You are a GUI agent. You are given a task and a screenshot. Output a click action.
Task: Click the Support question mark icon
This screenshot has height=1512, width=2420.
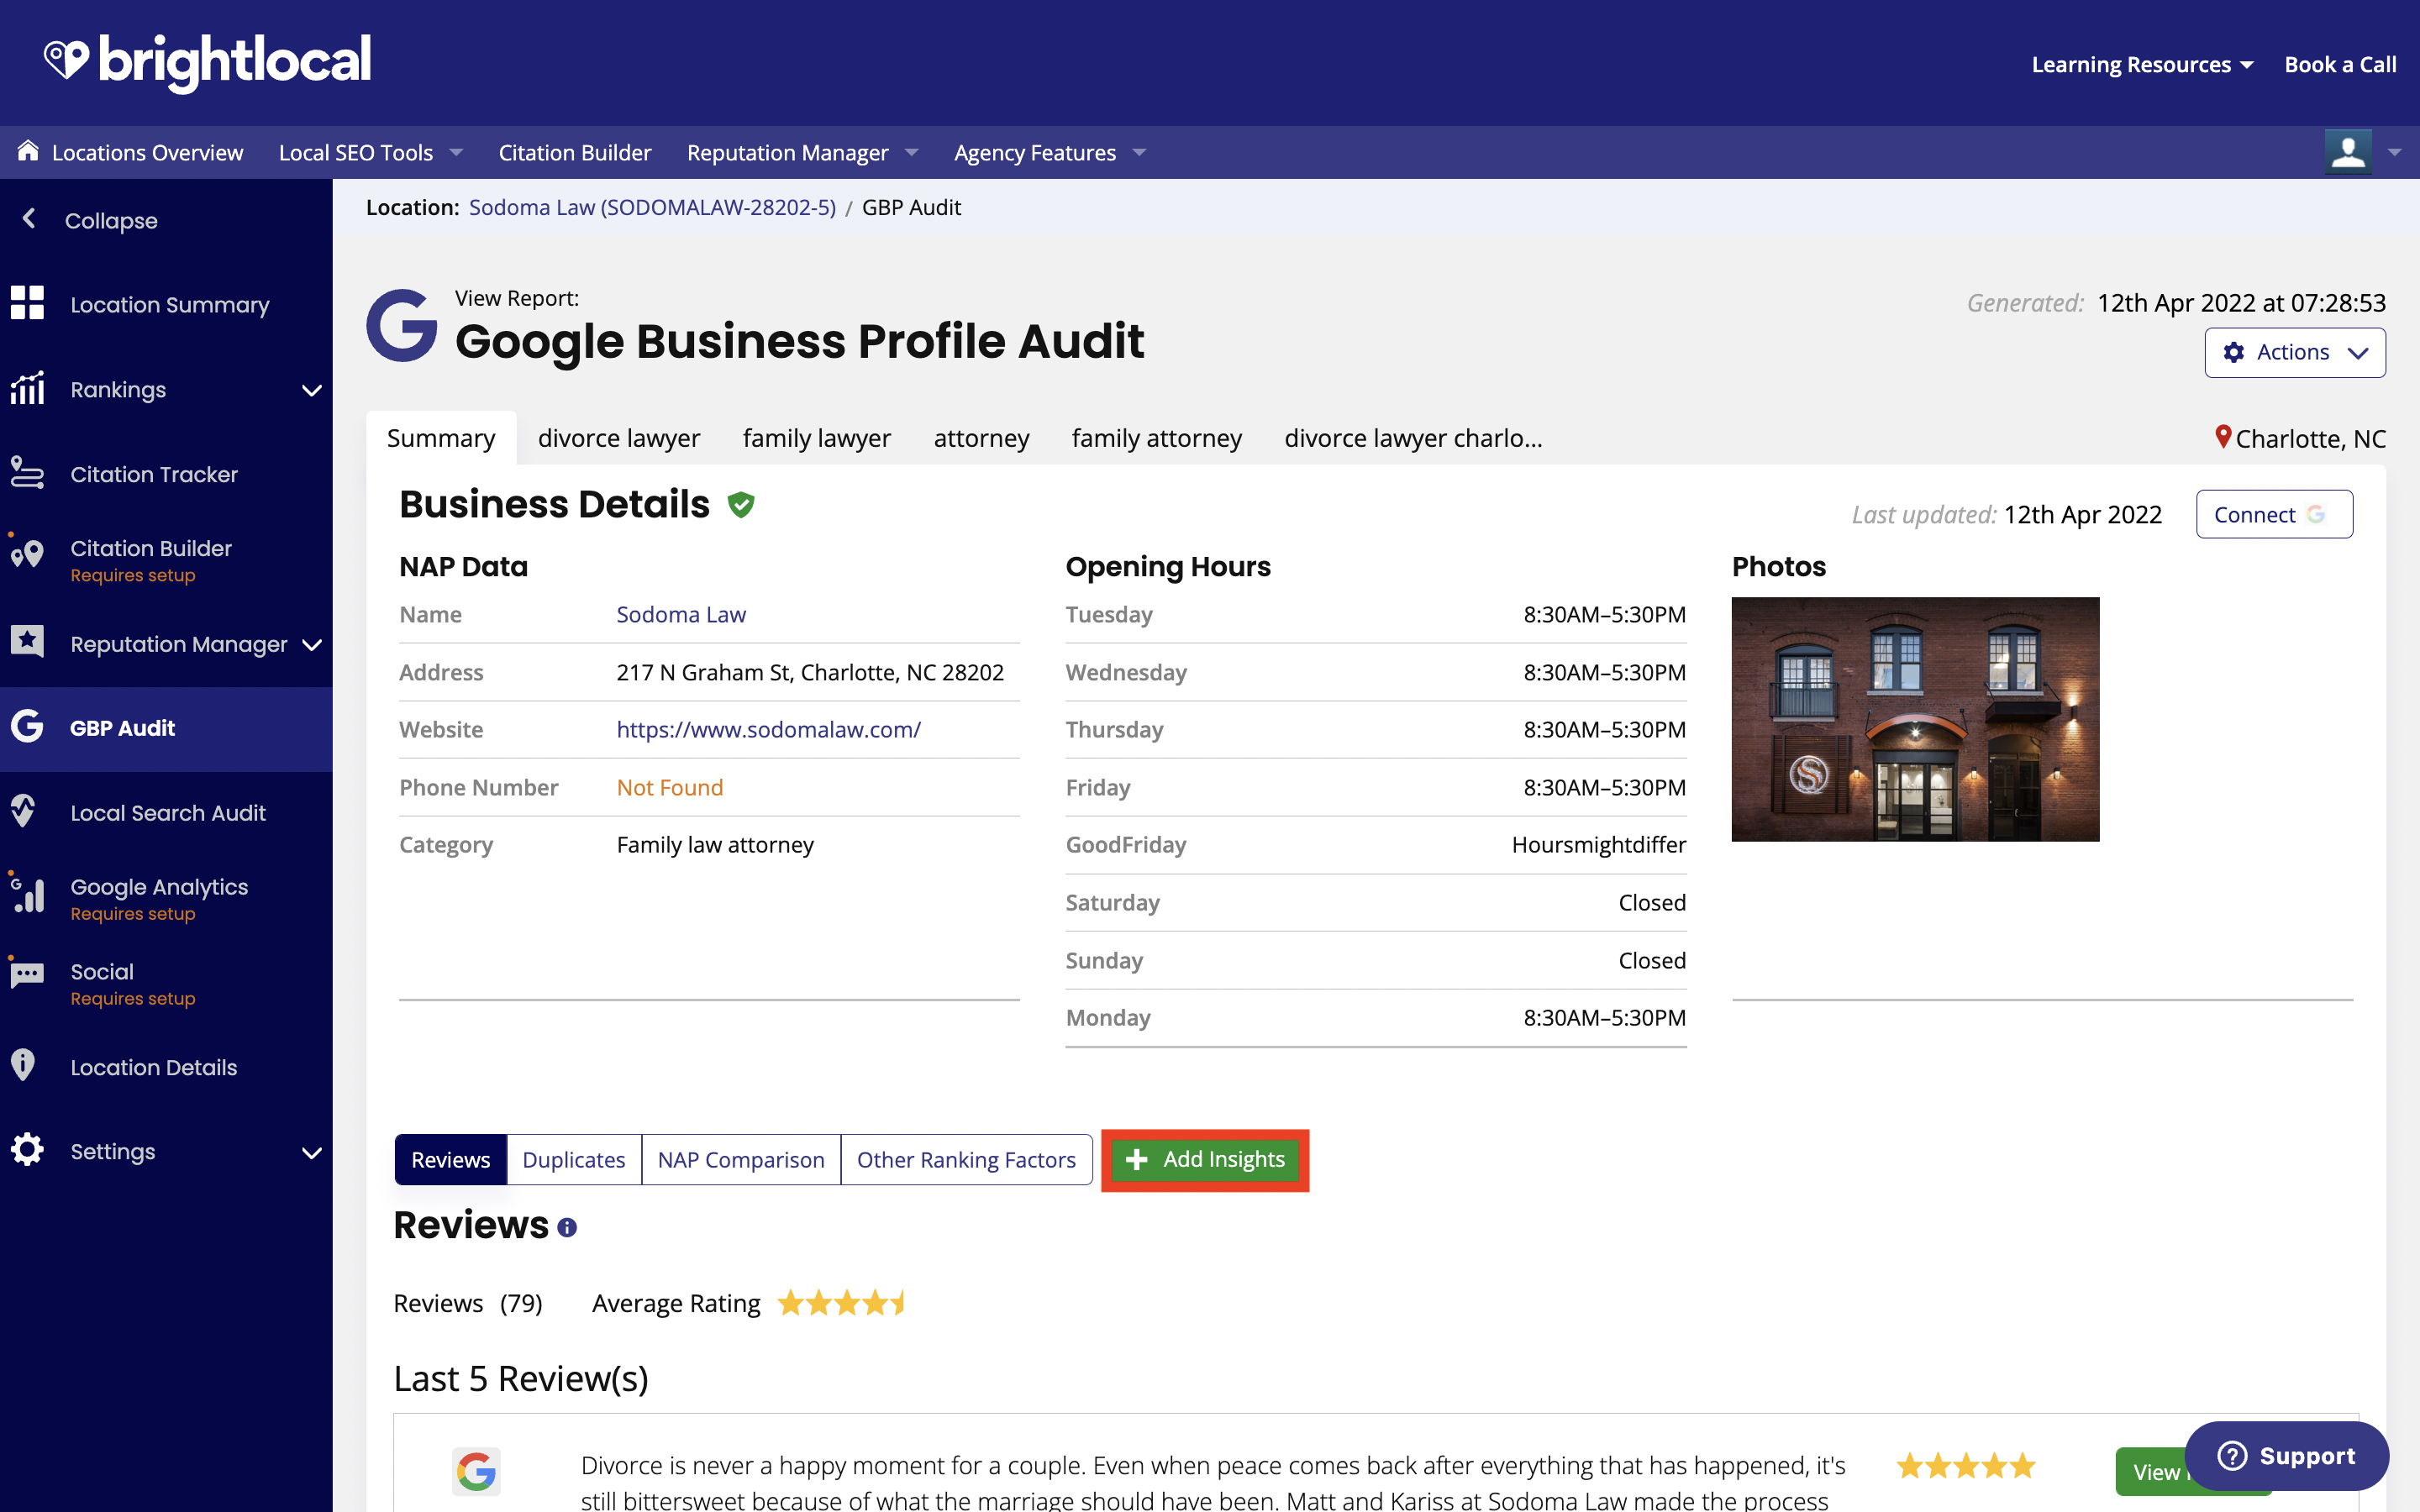click(2232, 1455)
